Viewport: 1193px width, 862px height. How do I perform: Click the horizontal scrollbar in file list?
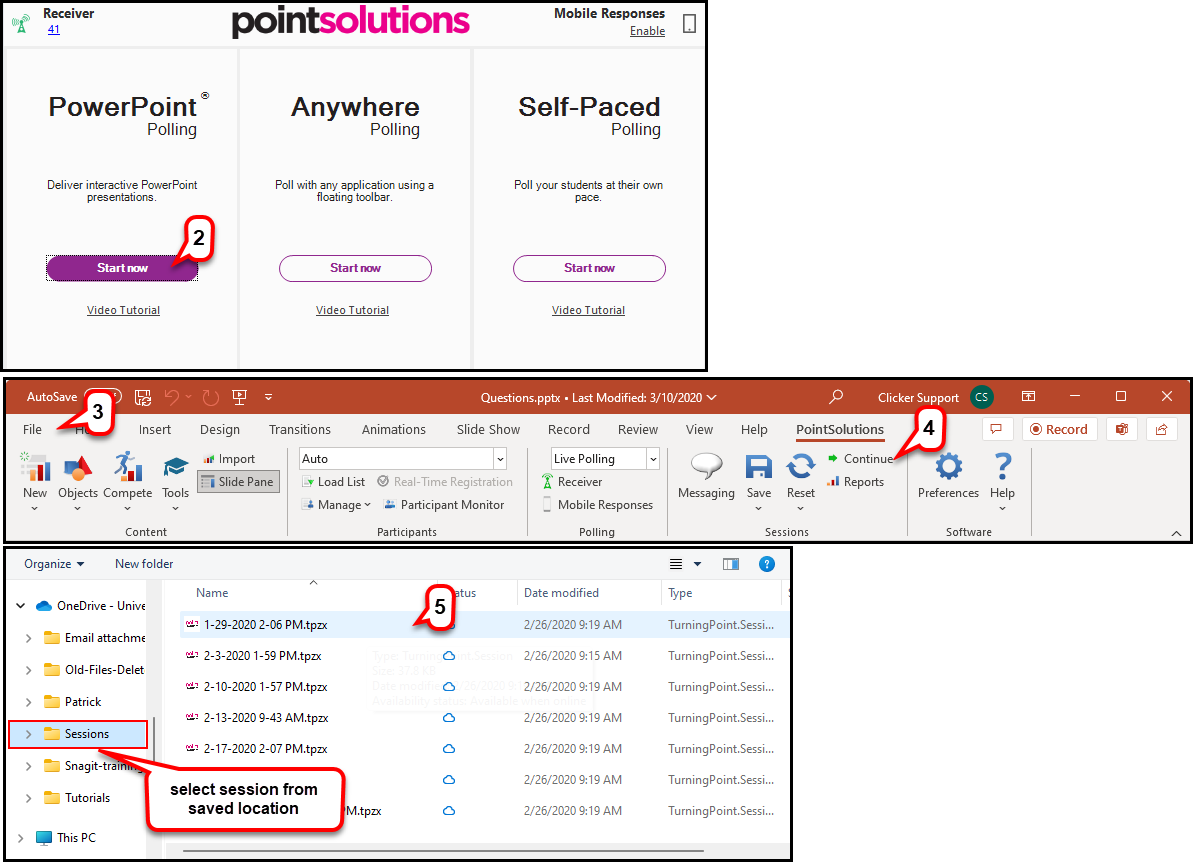[x=444, y=851]
